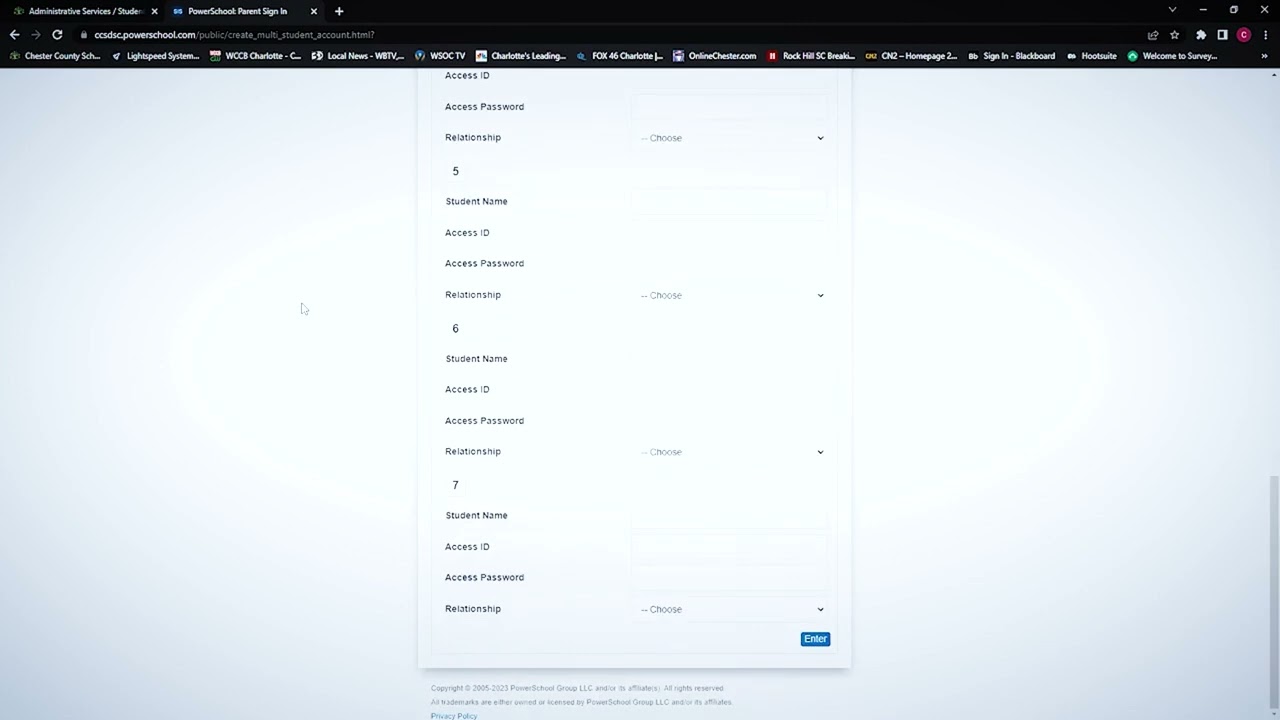This screenshot has width=1280, height=720.
Task: Reload the PowerSchool page
Action: [x=57, y=35]
